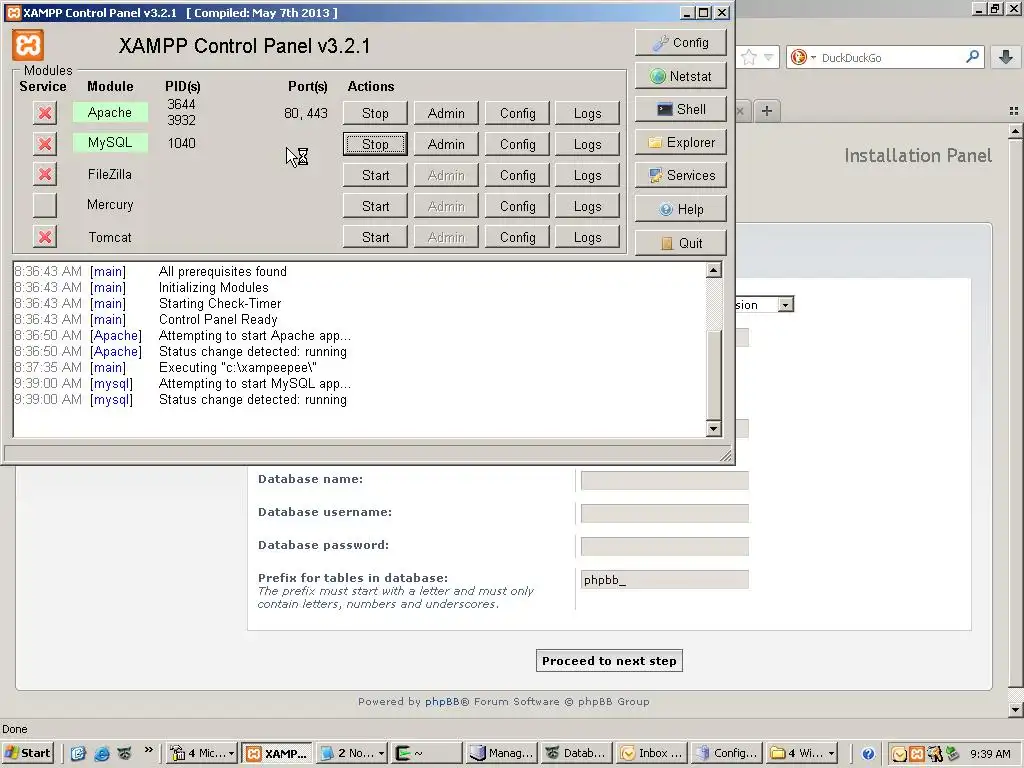Screen dimensions: 1024x768
Task: Switch to 'Manag...' taskbar button
Action: pyautogui.click(x=502, y=753)
